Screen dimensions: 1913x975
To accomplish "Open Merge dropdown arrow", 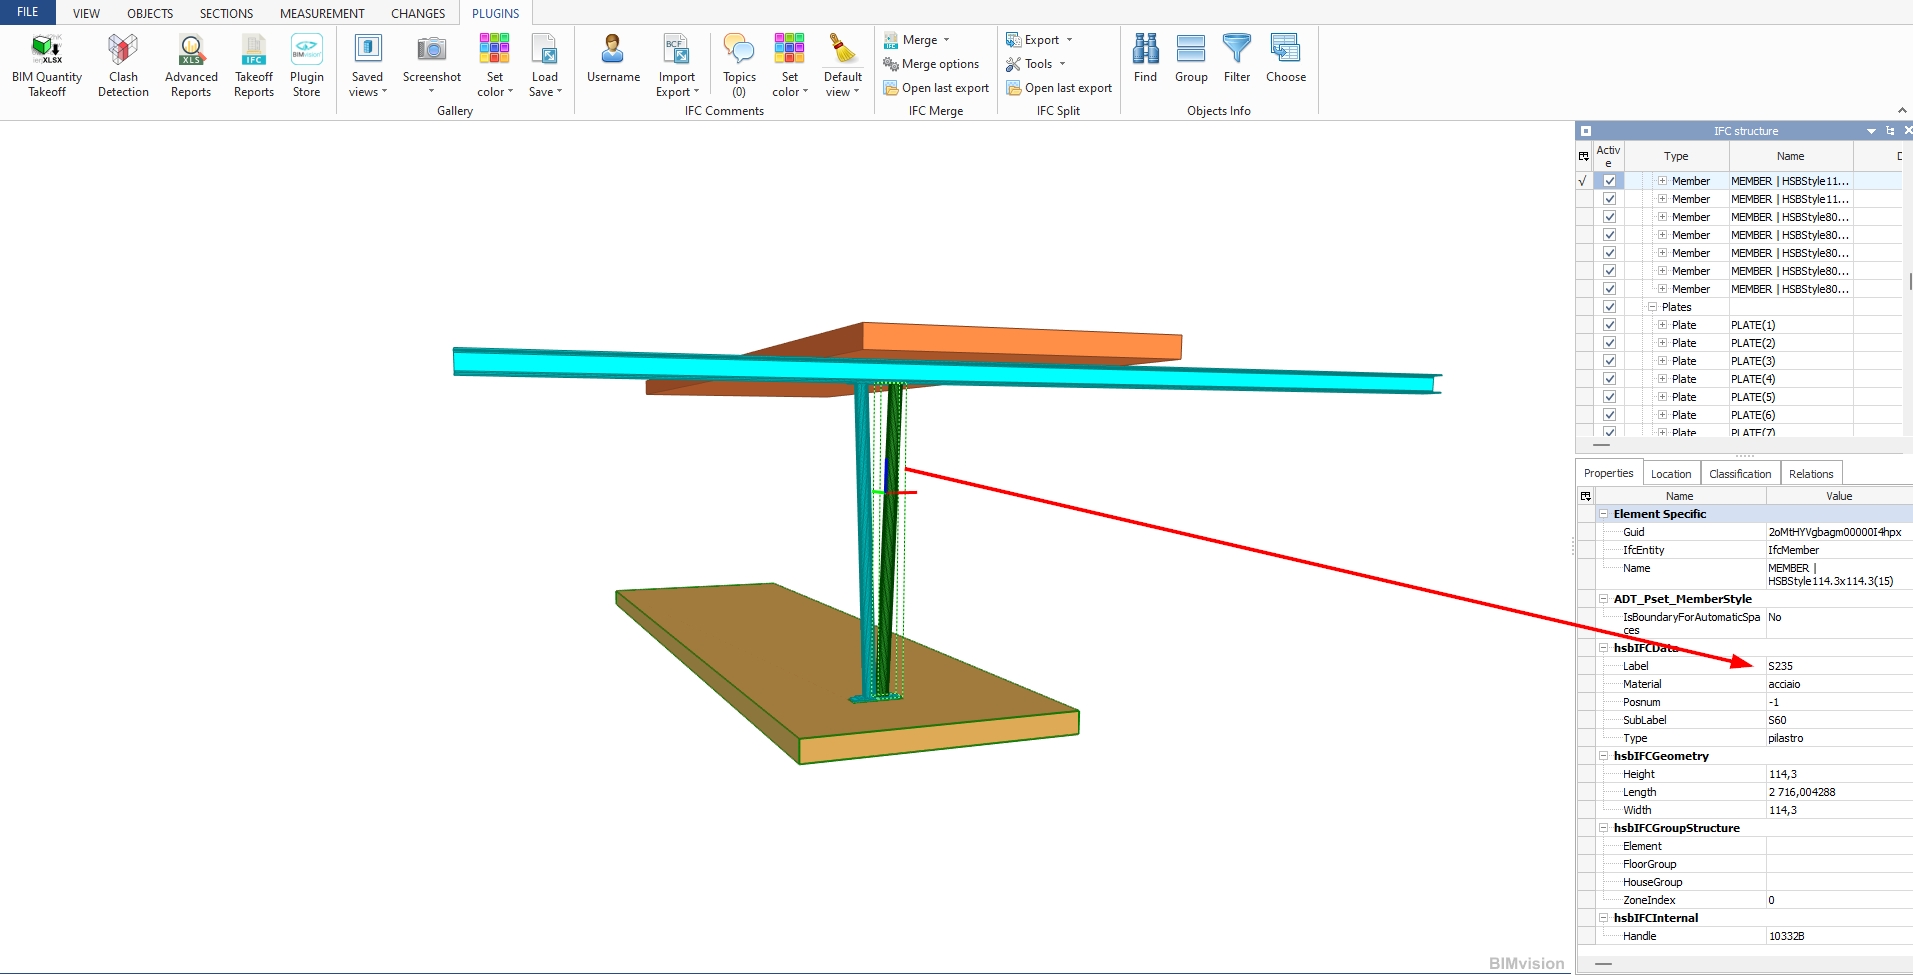I will point(946,40).
